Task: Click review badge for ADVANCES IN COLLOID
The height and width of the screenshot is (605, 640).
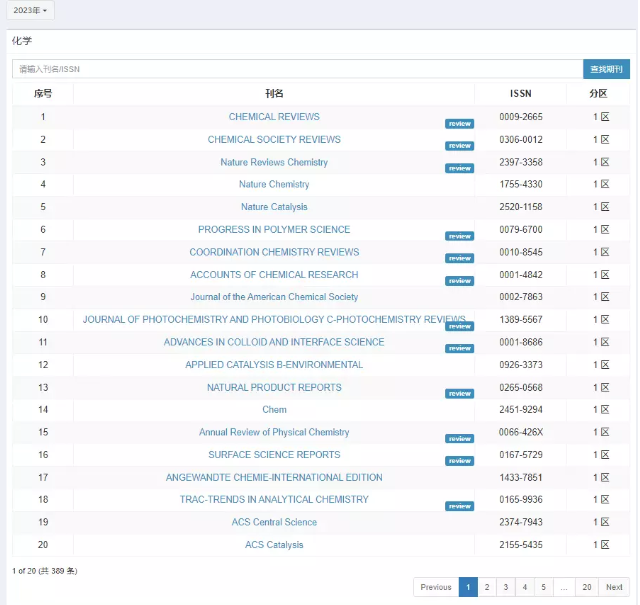Action: 460,348
